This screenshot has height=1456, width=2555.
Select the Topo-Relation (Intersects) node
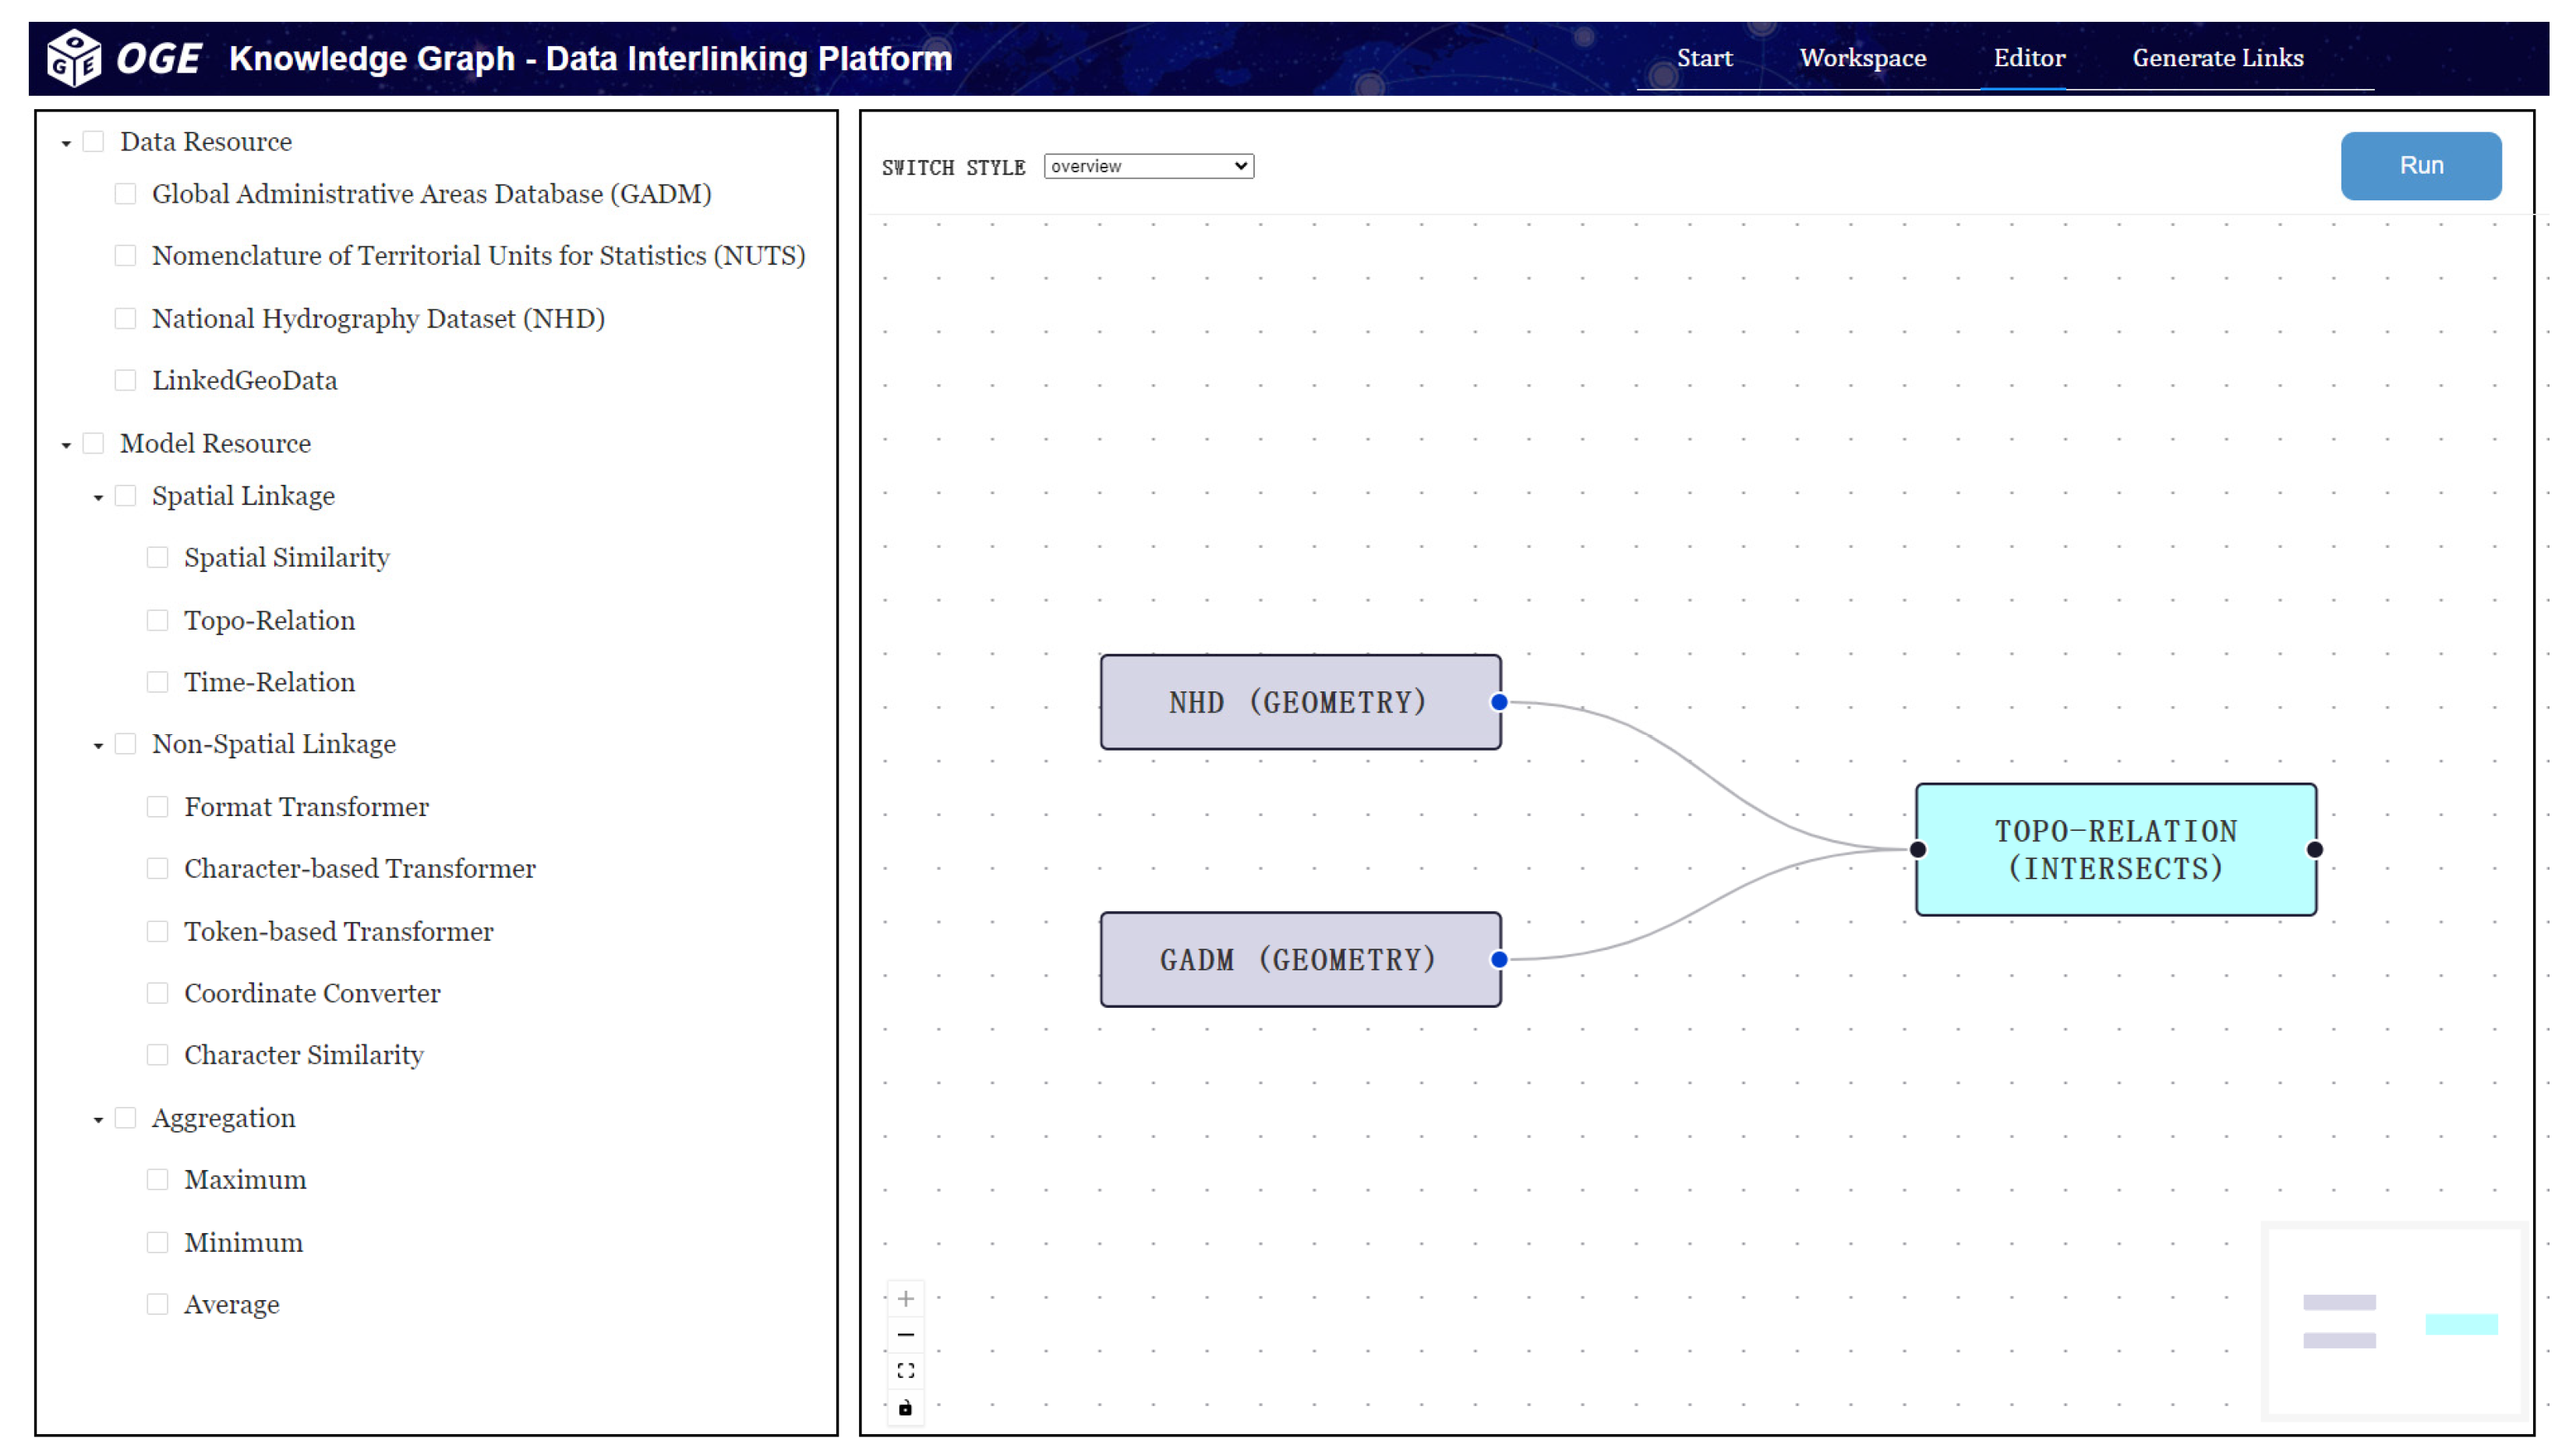point(2115,850)
